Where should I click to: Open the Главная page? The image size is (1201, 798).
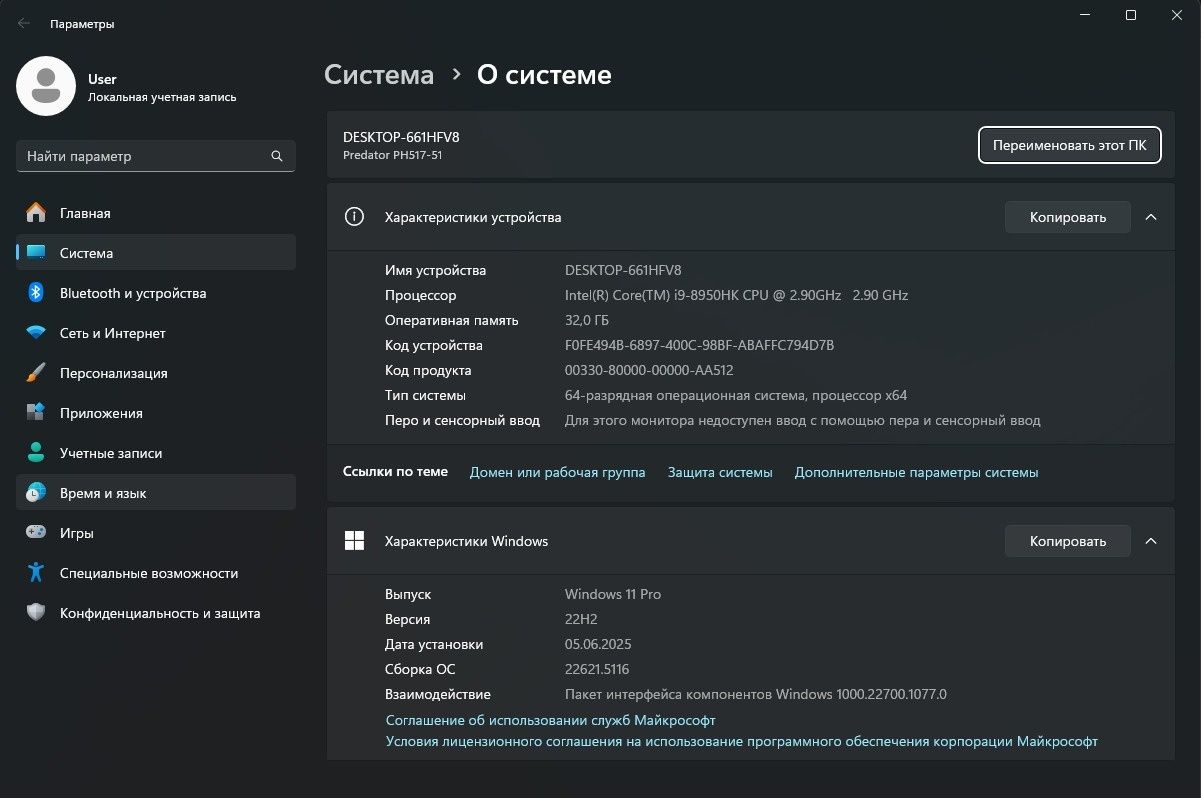[x=156, y=213]
